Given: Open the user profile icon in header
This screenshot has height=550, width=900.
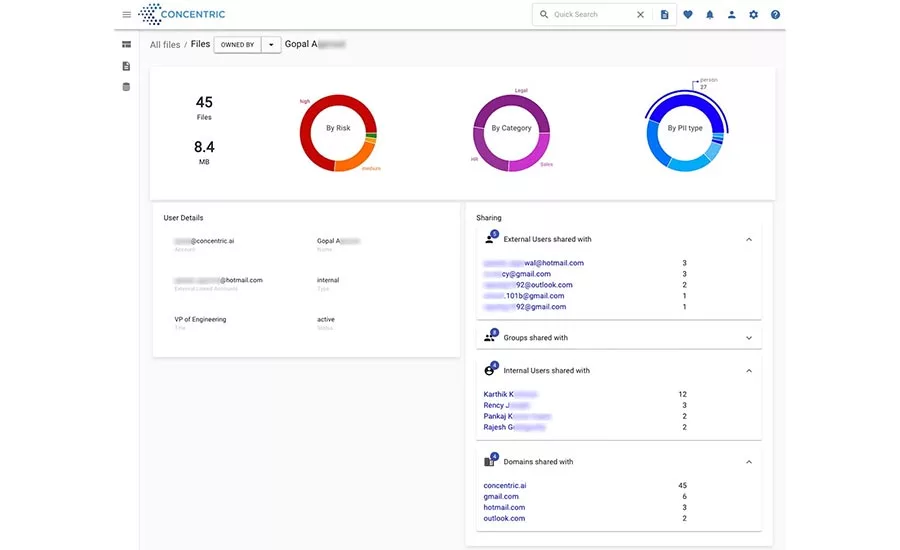Looking at the screenshot, I should tap(732, 15).
